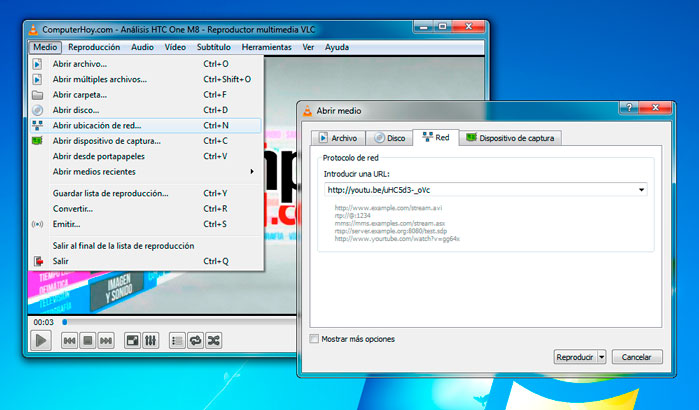Click the Cancelar button
The image size is (699, 410).
click(637, 357)
